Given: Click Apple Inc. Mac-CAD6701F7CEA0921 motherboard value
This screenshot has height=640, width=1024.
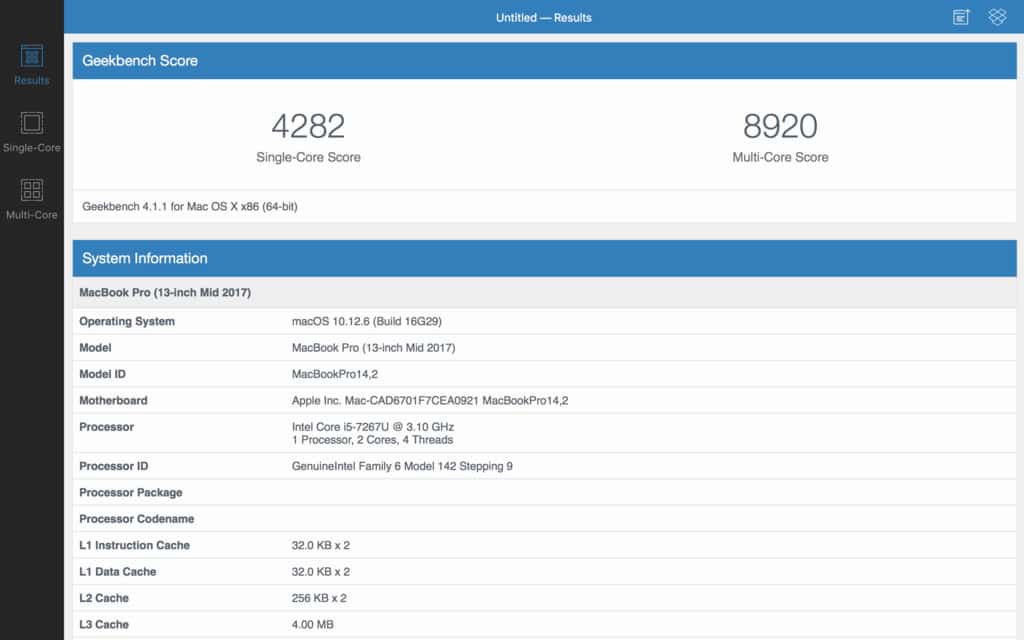Looking at the screenshot, I should coord(430,400).
